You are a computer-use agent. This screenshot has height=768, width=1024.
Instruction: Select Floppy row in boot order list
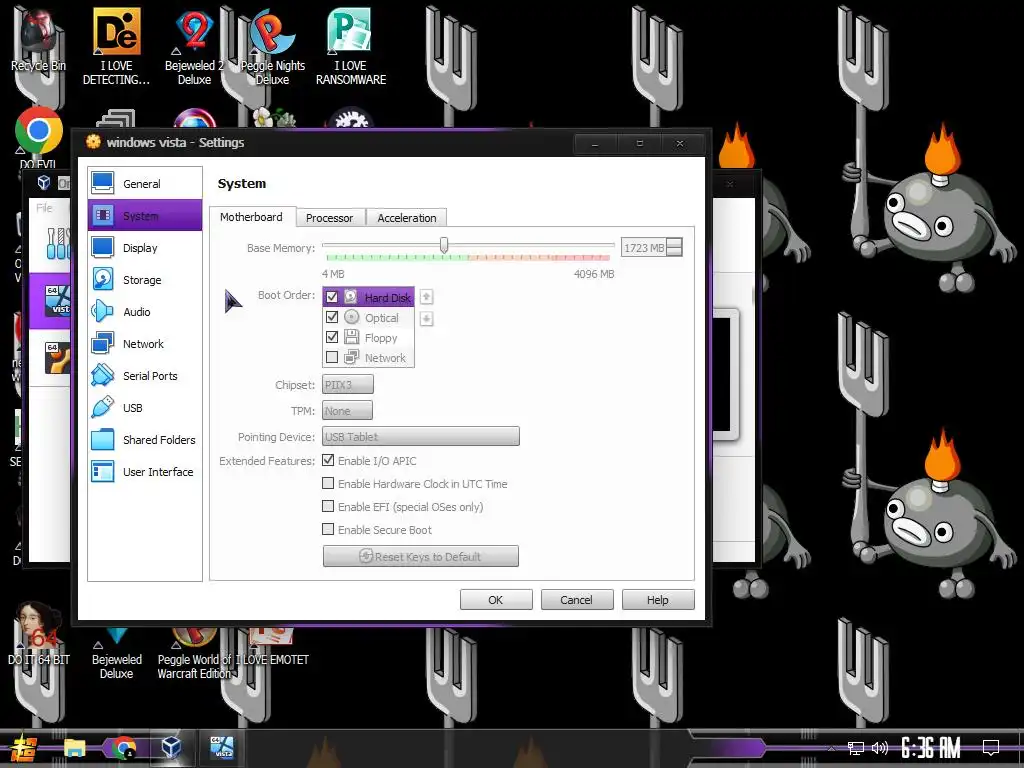pyautogui.click(x=368, y=338)
